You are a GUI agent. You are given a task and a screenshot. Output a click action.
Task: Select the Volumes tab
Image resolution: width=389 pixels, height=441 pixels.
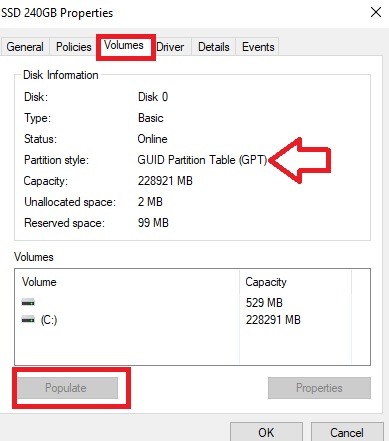coord(124,45)
